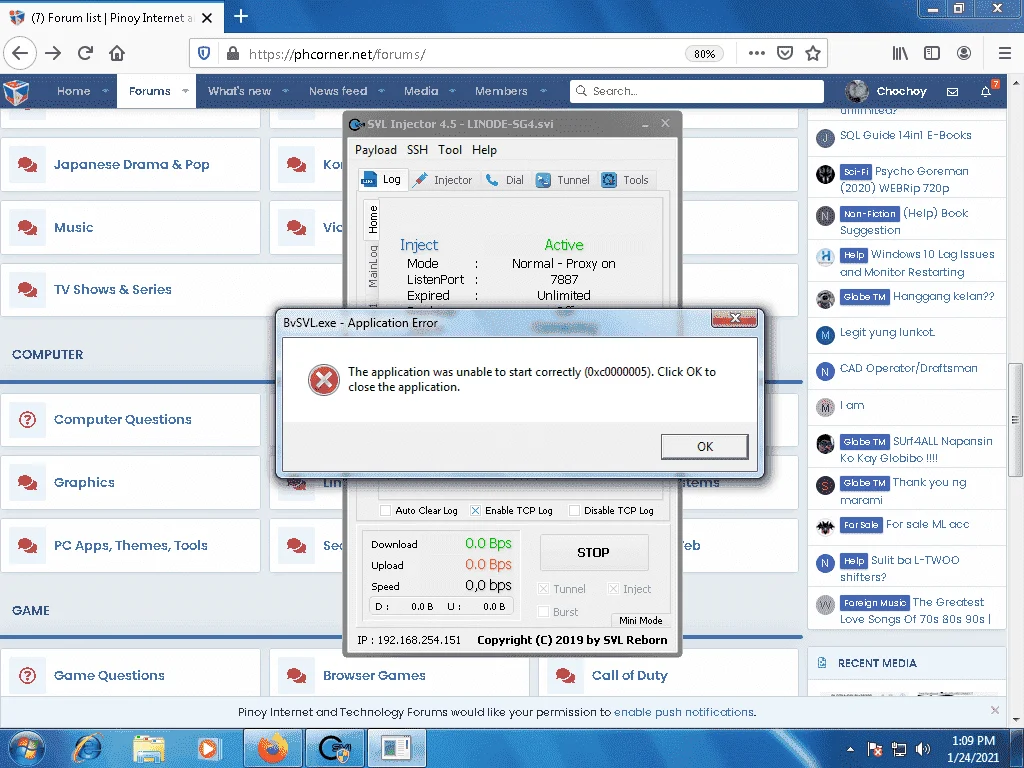This screenshot has height=768, width=1024.
Task: Expand the Forums dropdown arrow
Action: pyautogui.click(x=185, y=91)
